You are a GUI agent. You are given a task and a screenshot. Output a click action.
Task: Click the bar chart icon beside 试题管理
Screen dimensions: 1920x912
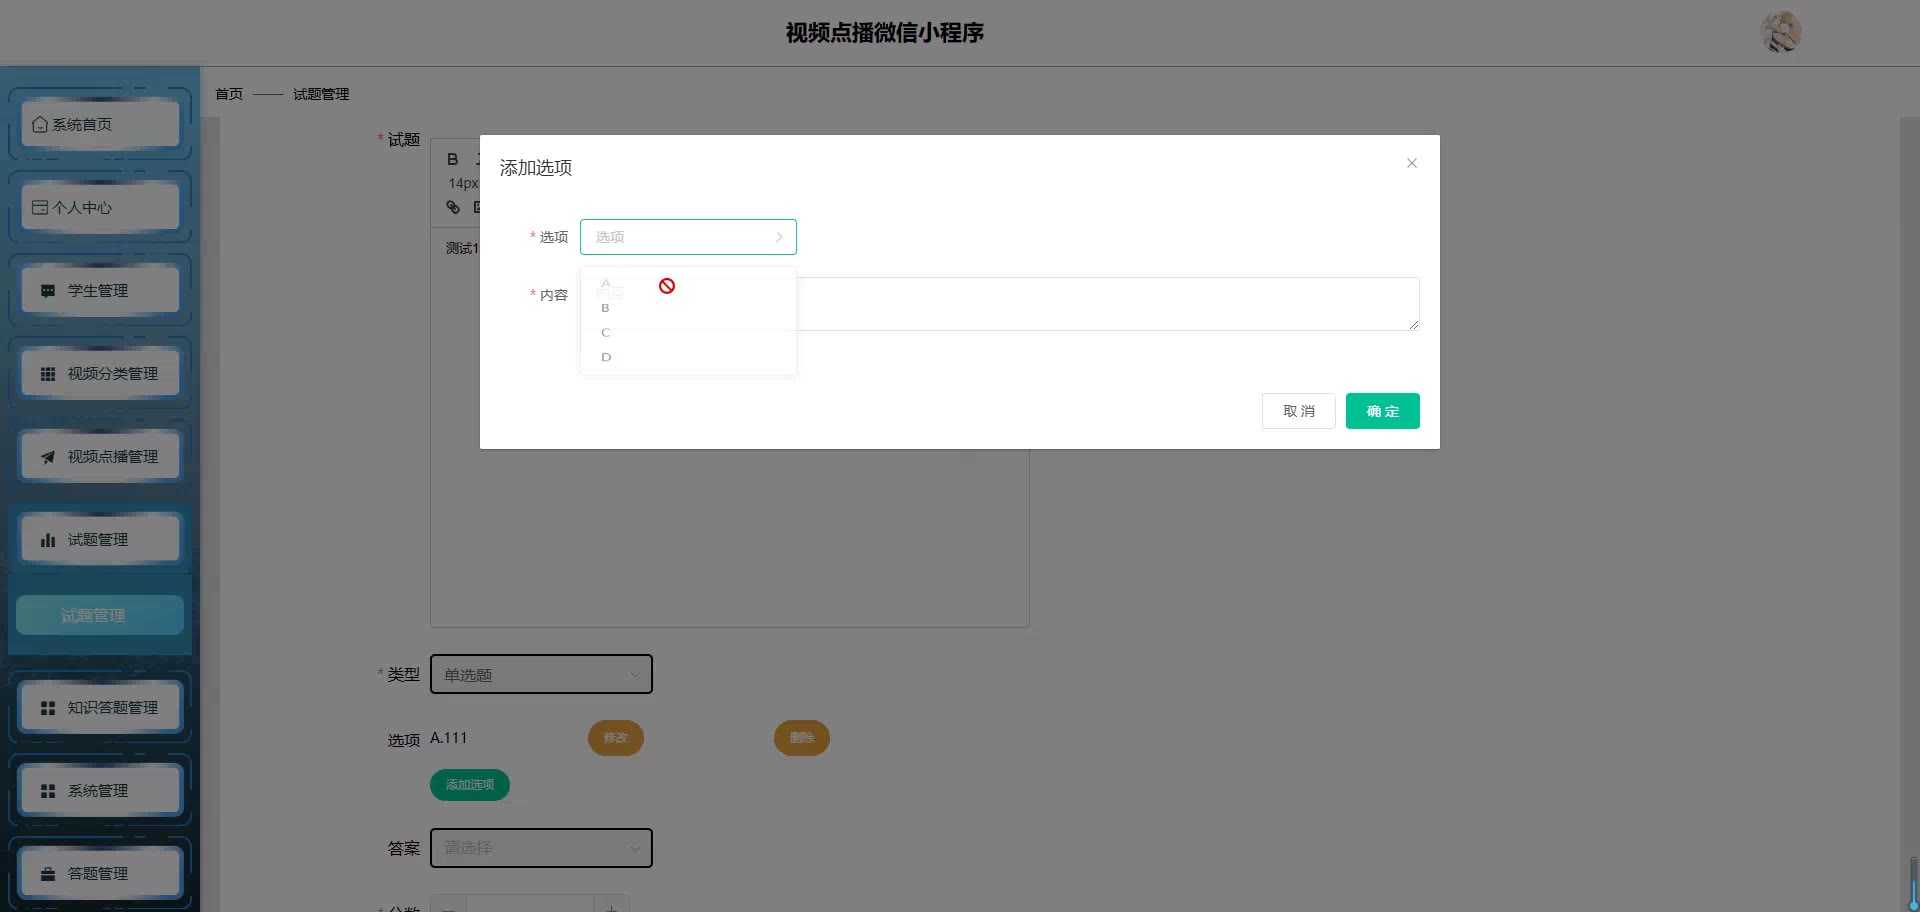click(48, 540)
